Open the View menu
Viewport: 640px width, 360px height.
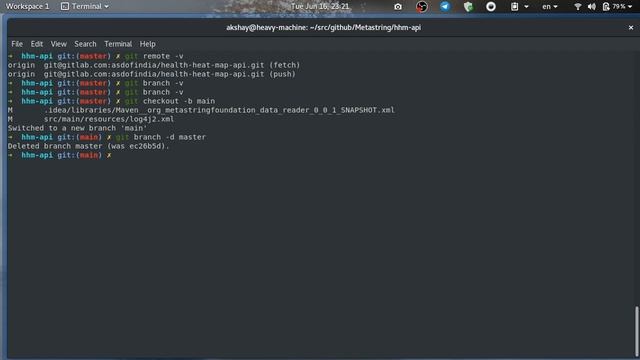(58, 44)
